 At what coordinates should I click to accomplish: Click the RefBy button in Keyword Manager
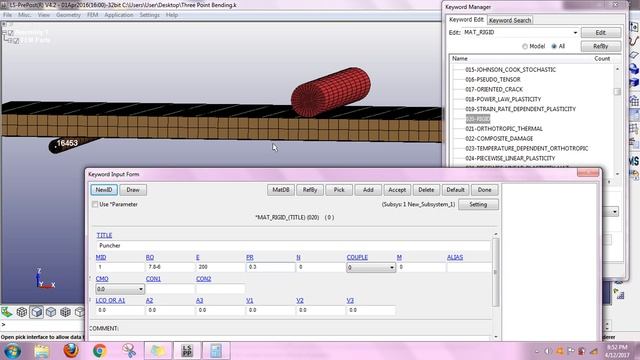click(x=600, y=46)
